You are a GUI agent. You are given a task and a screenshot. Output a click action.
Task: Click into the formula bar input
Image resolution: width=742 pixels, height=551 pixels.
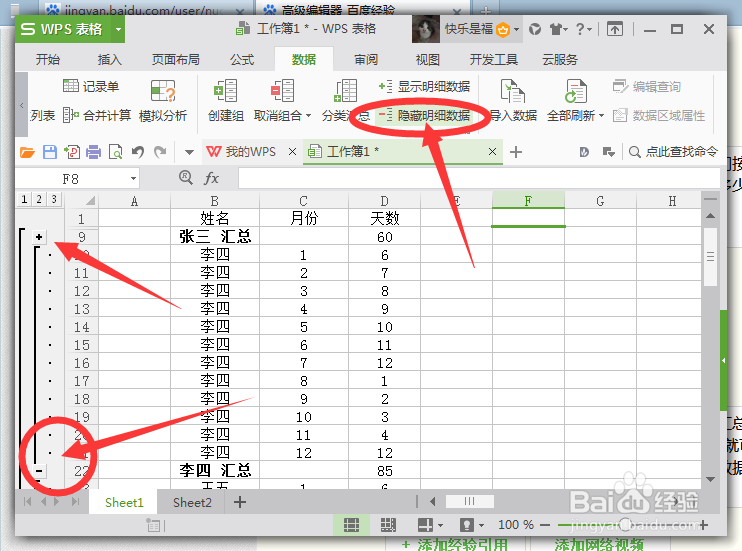479,178
